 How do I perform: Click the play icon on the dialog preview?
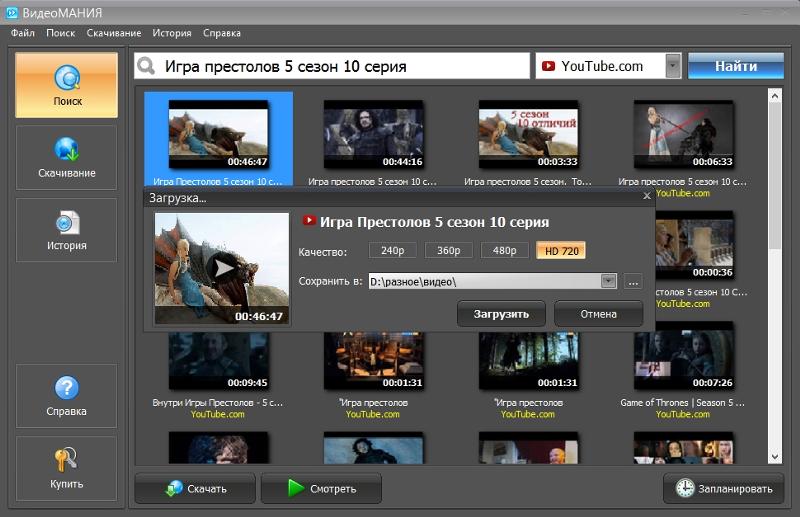pos(222,268)
